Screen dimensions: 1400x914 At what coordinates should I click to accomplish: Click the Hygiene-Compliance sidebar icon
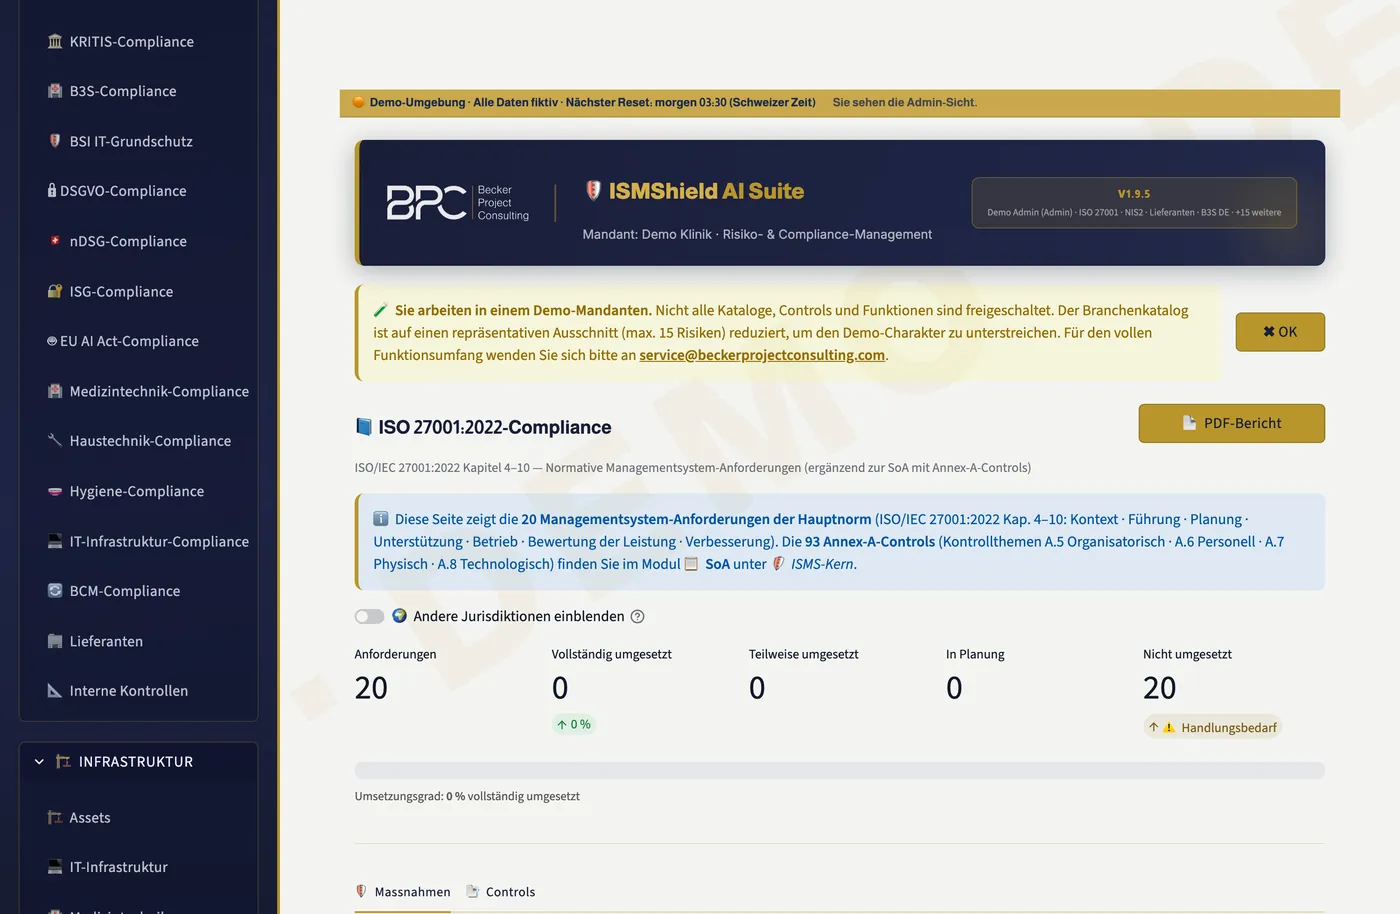pyautogui.click(x=55, y=491)
